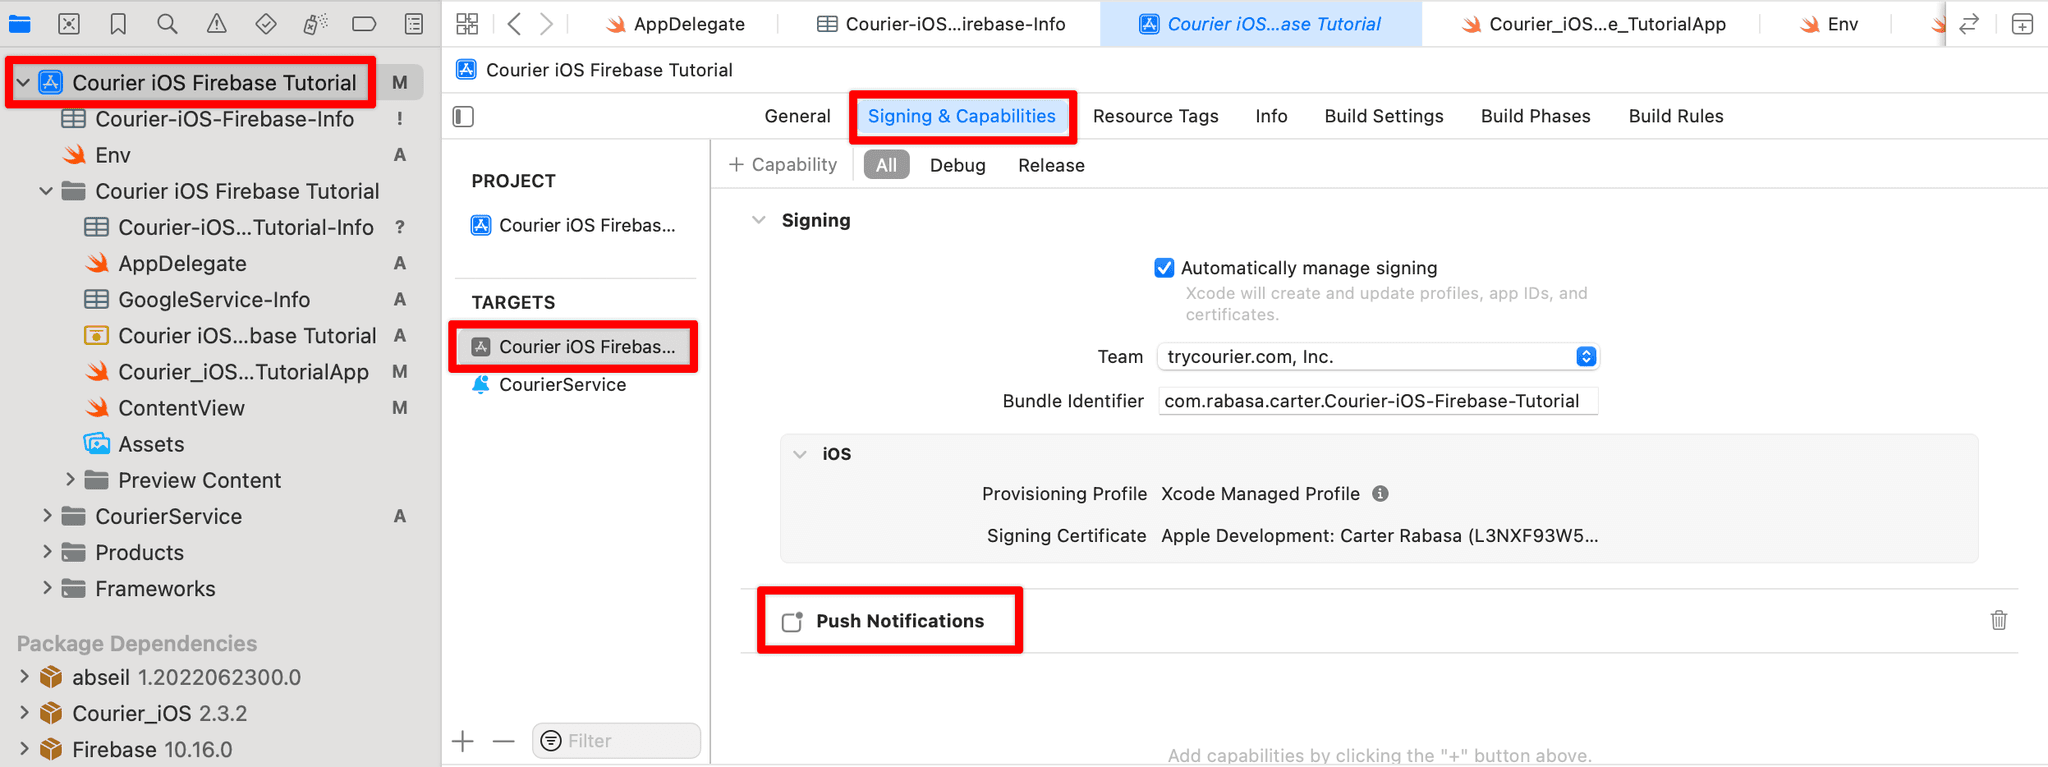Open the Project navigator folder icon

pos(20,23)
